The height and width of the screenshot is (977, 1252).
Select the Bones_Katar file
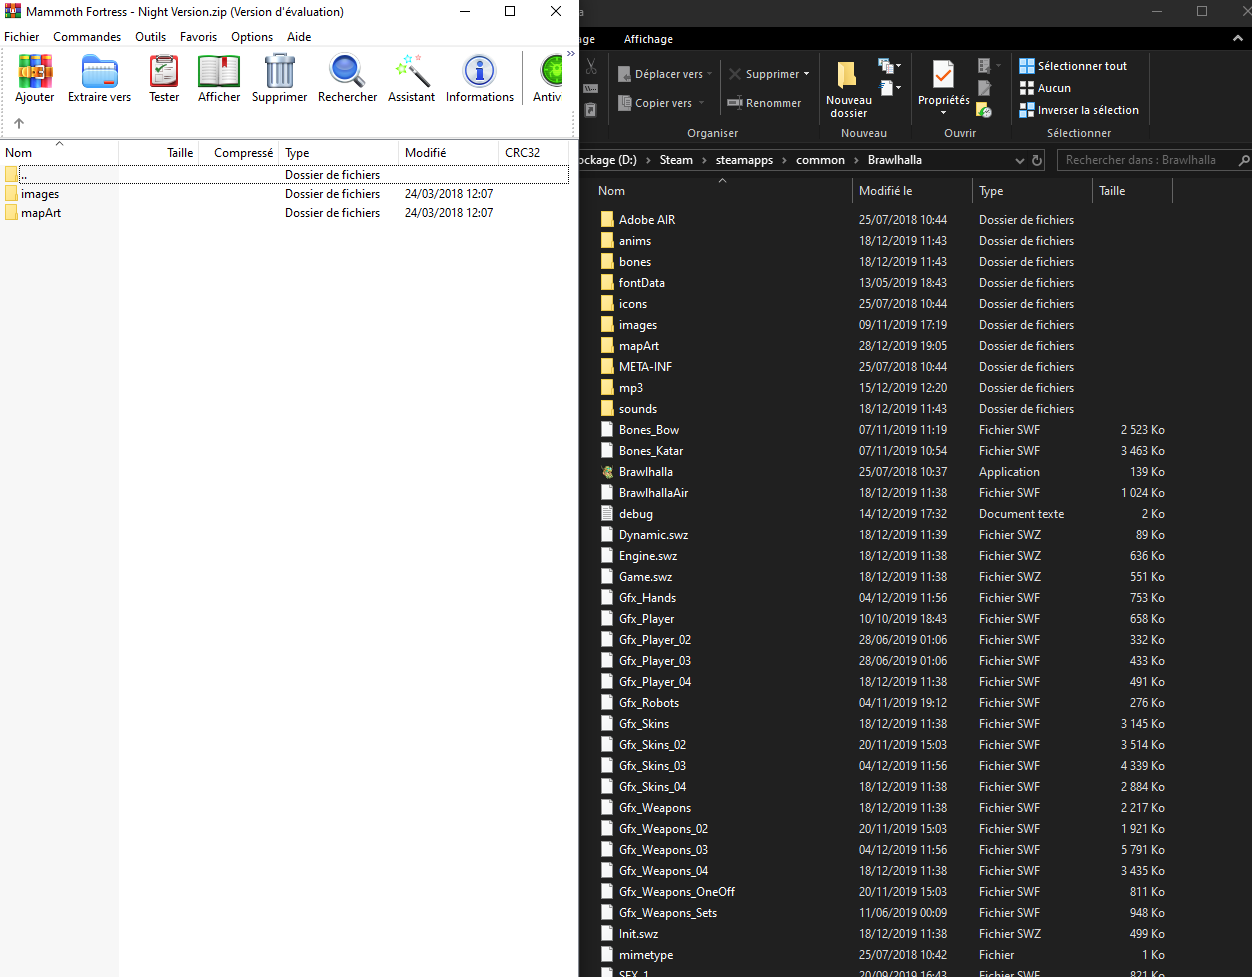pyautogui.click(x=651, y=451)
